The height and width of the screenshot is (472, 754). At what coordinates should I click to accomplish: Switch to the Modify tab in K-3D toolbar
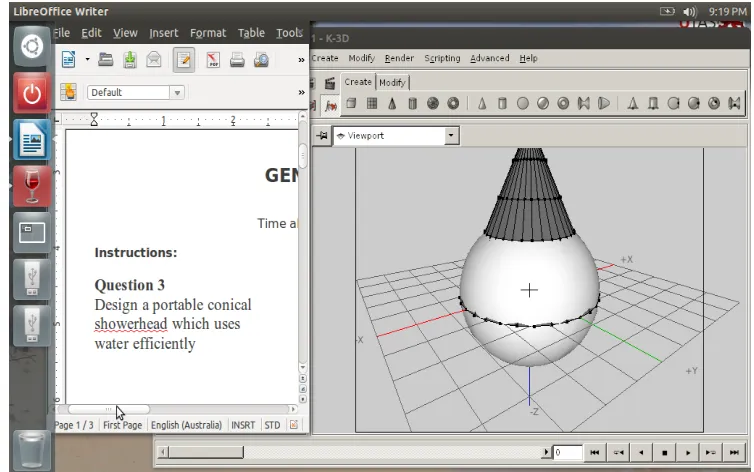pos(392,83)
